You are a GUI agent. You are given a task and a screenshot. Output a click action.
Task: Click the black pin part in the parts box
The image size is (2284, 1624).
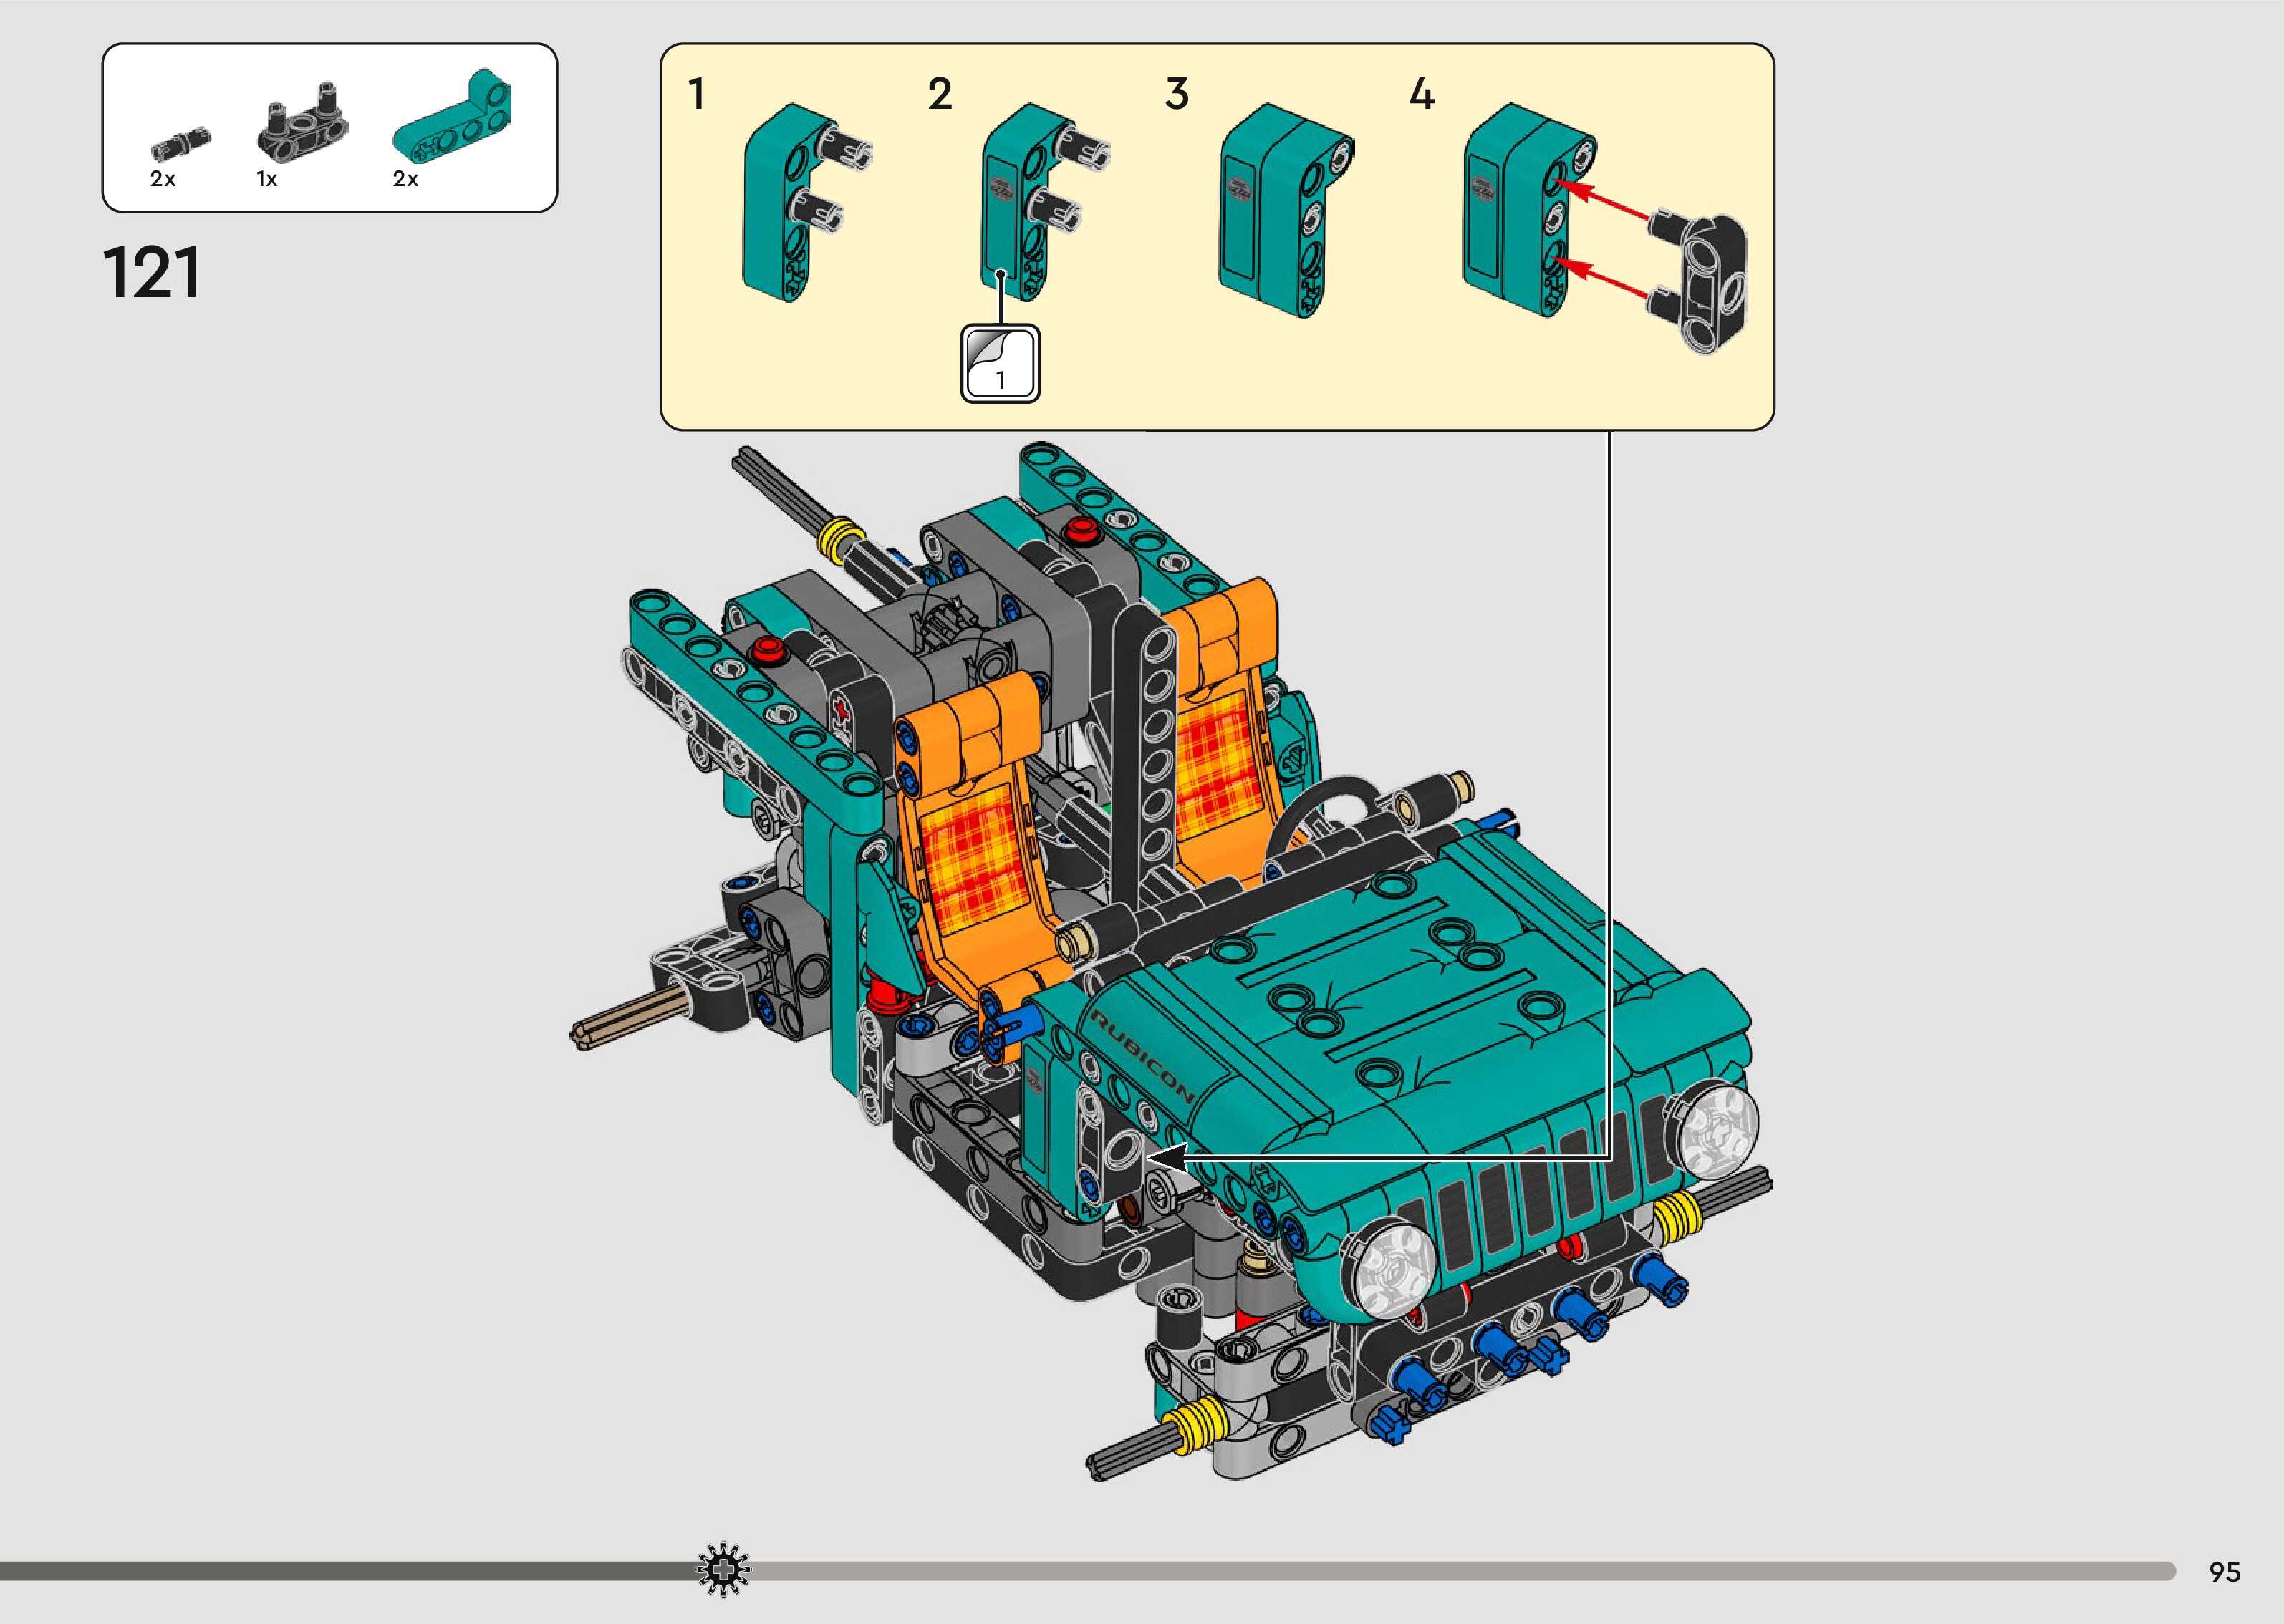(181, 143)
